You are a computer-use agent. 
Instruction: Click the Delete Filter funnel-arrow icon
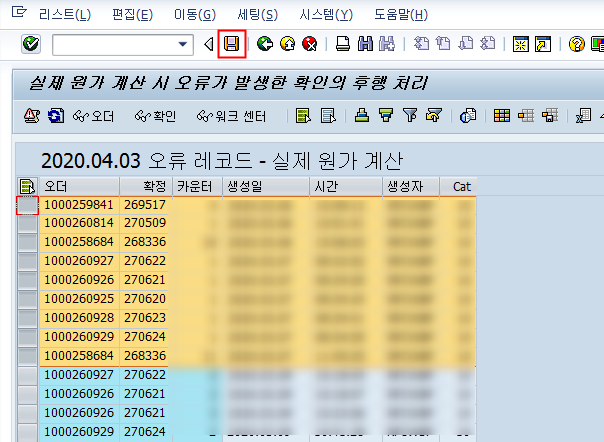[x=434, y=115]
